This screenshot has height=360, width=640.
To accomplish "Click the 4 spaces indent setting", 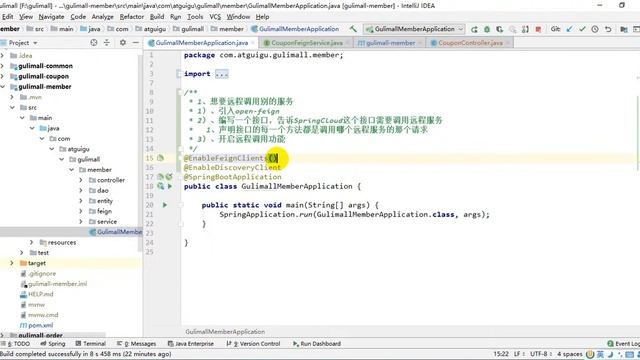I will click(570, 354).
